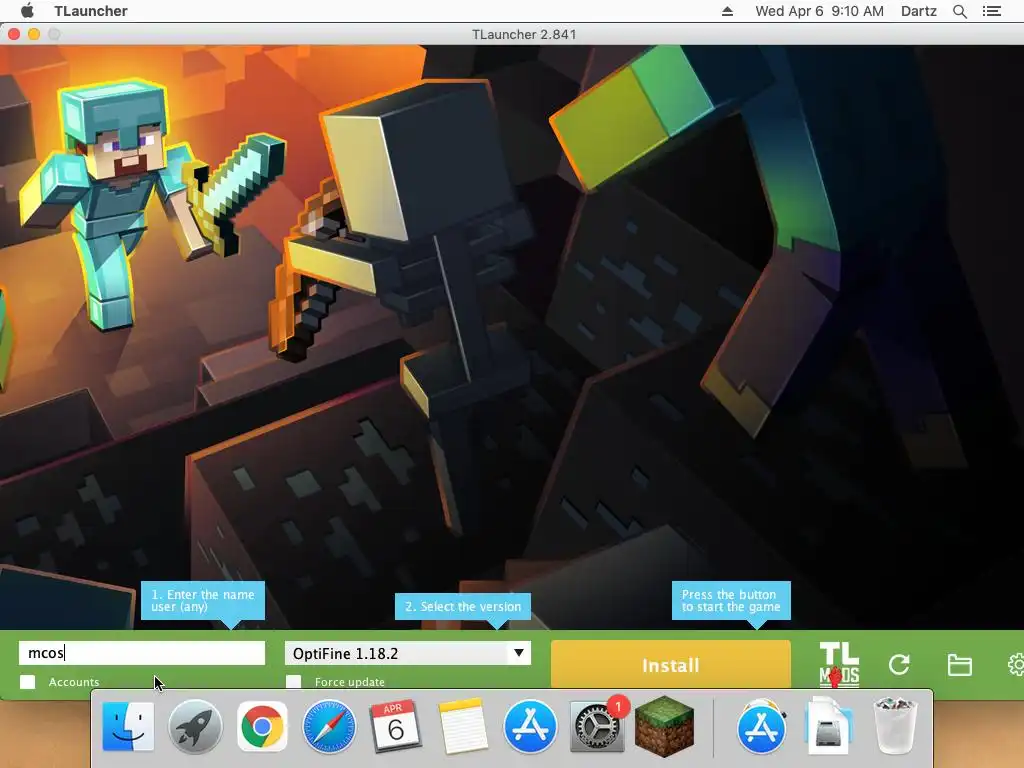The width and height of the screenshot is (1024, 768).
Task: Open Launchpad rocket in dock
Action: click(x=195, y=726)
